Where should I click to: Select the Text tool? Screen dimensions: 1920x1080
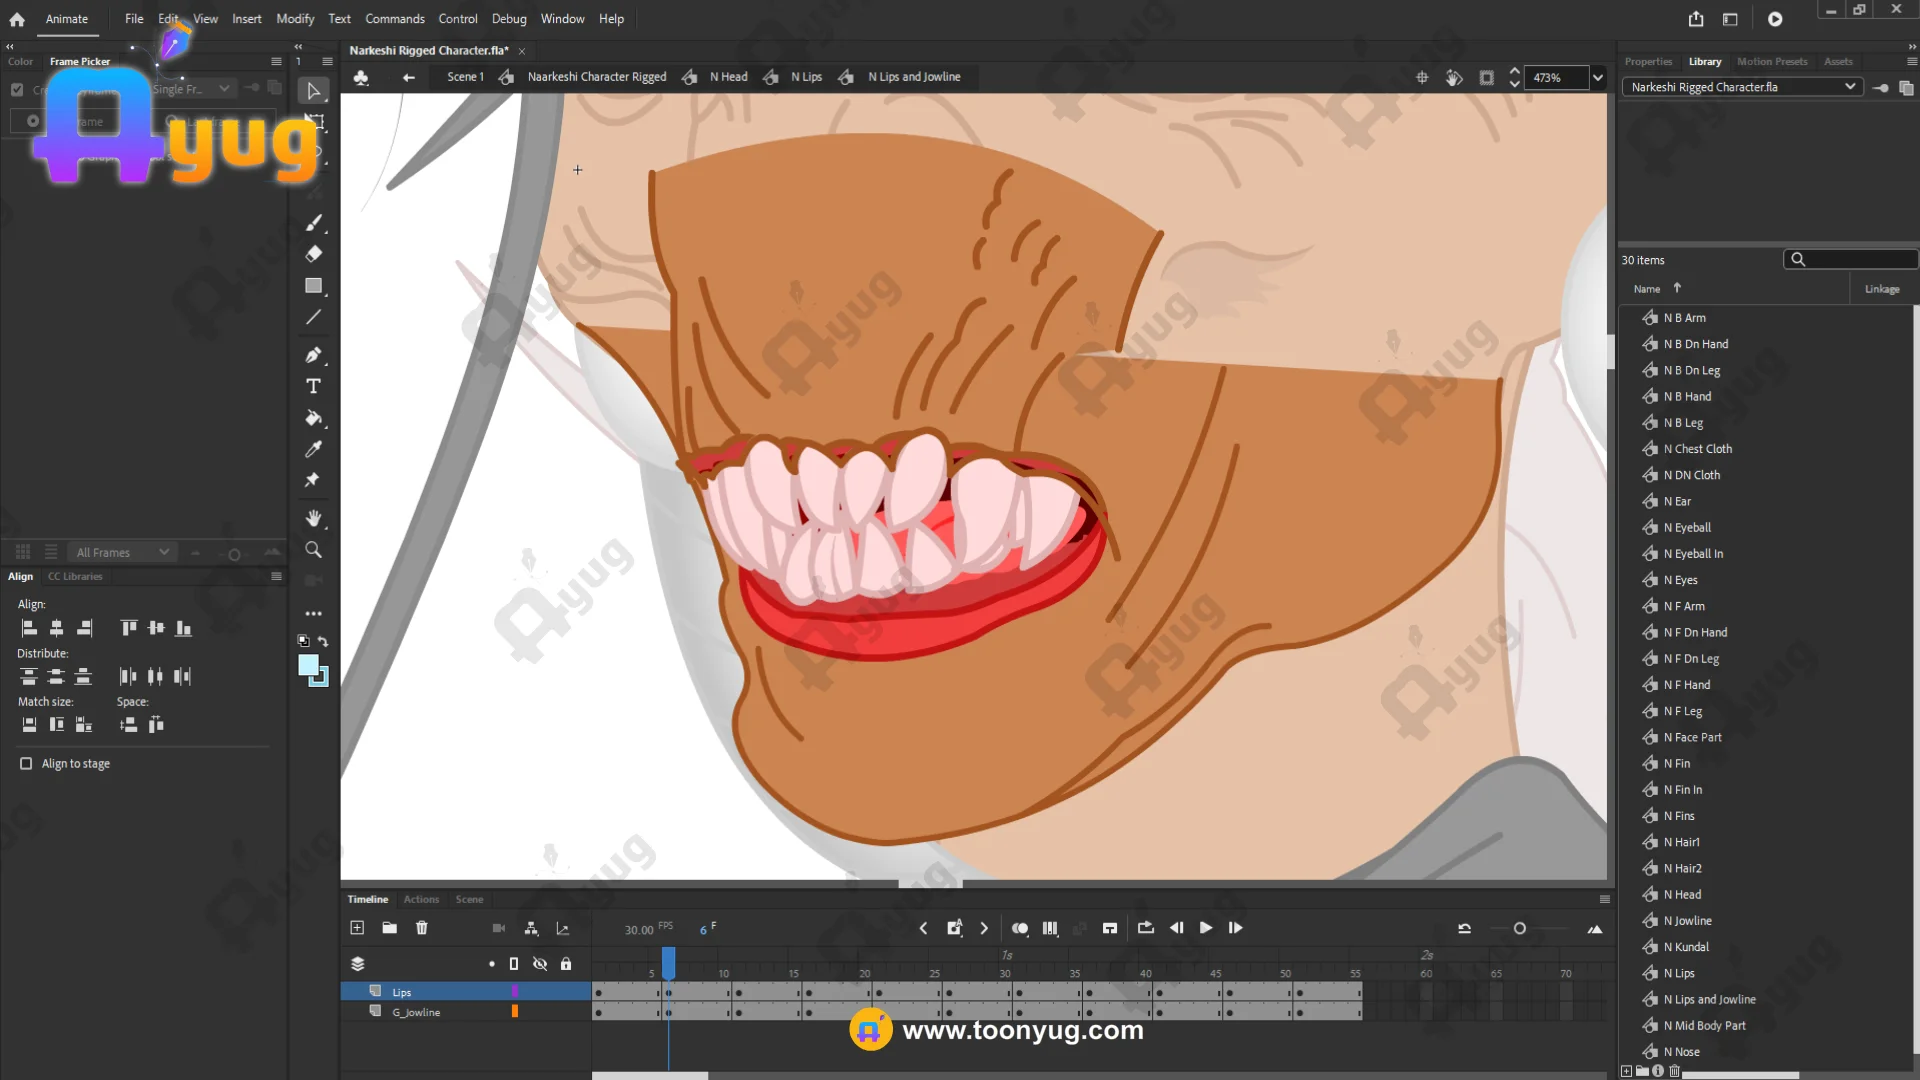313,387
